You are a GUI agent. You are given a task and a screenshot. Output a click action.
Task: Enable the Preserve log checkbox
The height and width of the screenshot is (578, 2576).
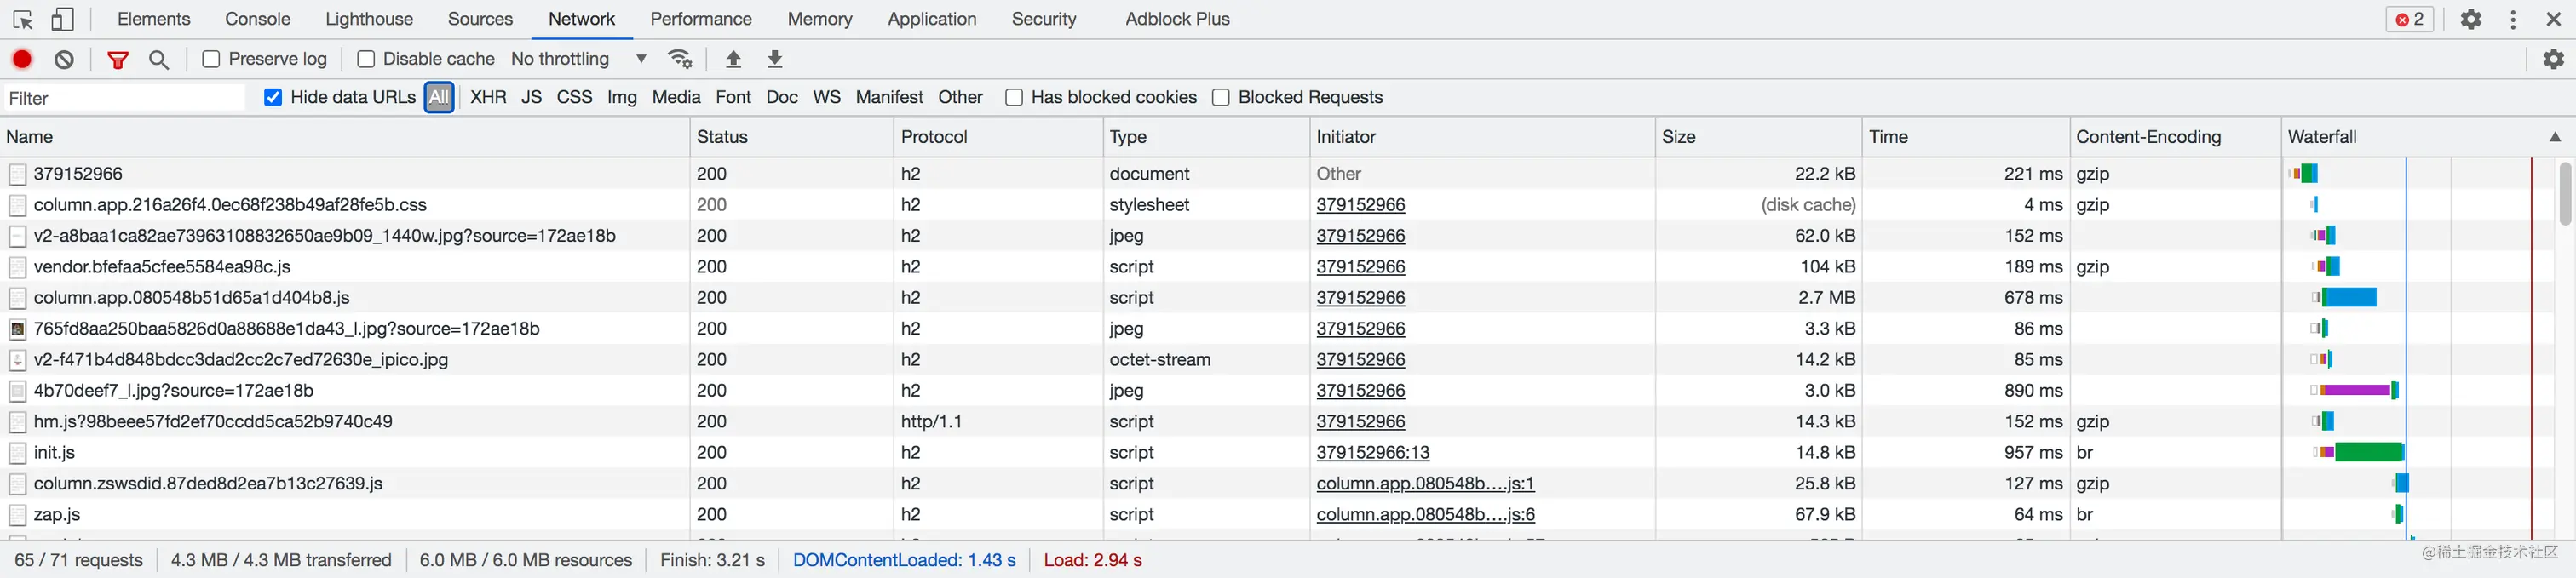pyautogui.click(x=211, y=59)
